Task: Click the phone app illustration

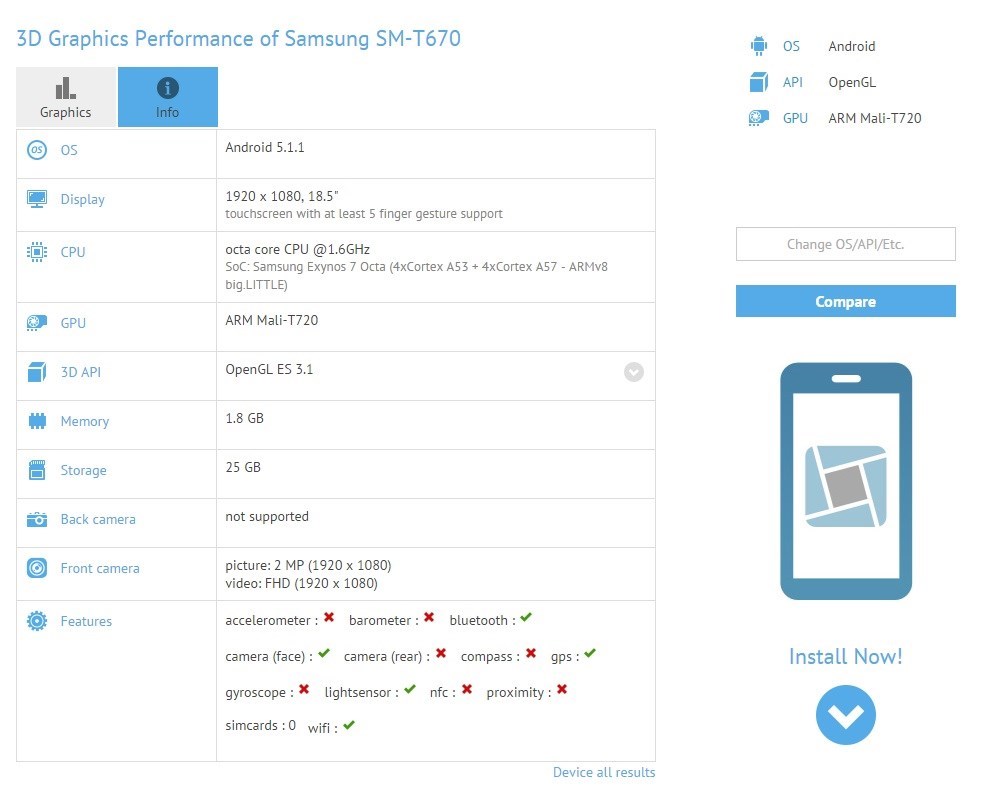Action: [846, 481]
